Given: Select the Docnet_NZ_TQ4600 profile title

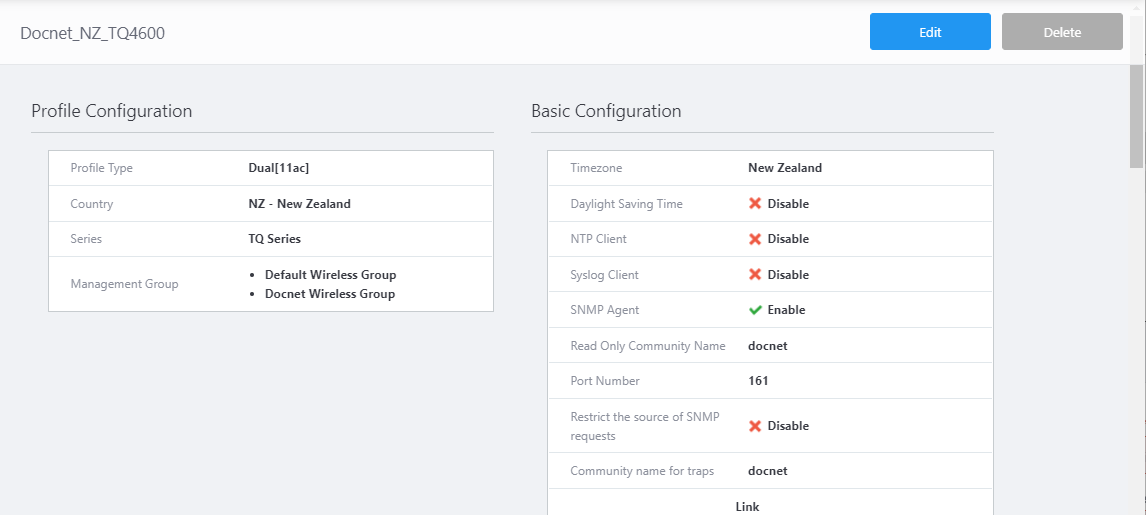Looking at the screenshot, I should pos(93,33).
